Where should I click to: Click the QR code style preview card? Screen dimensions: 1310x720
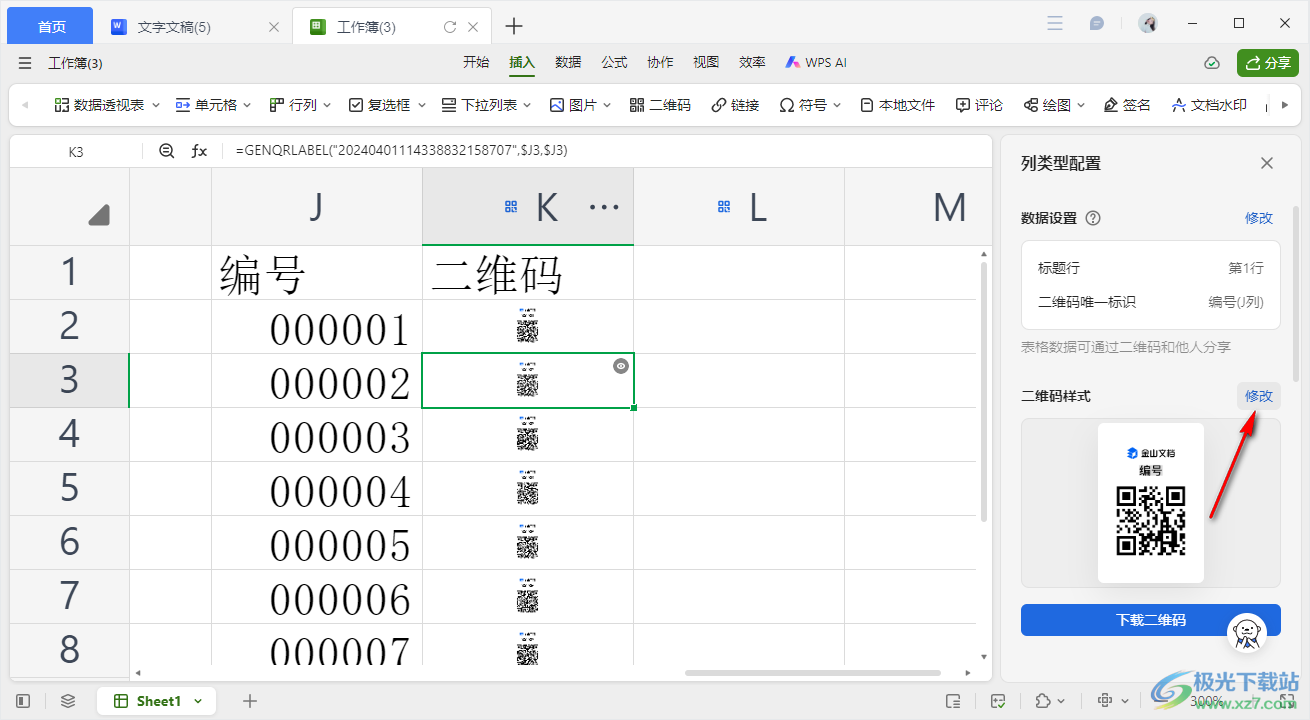tap(1150, 503)
